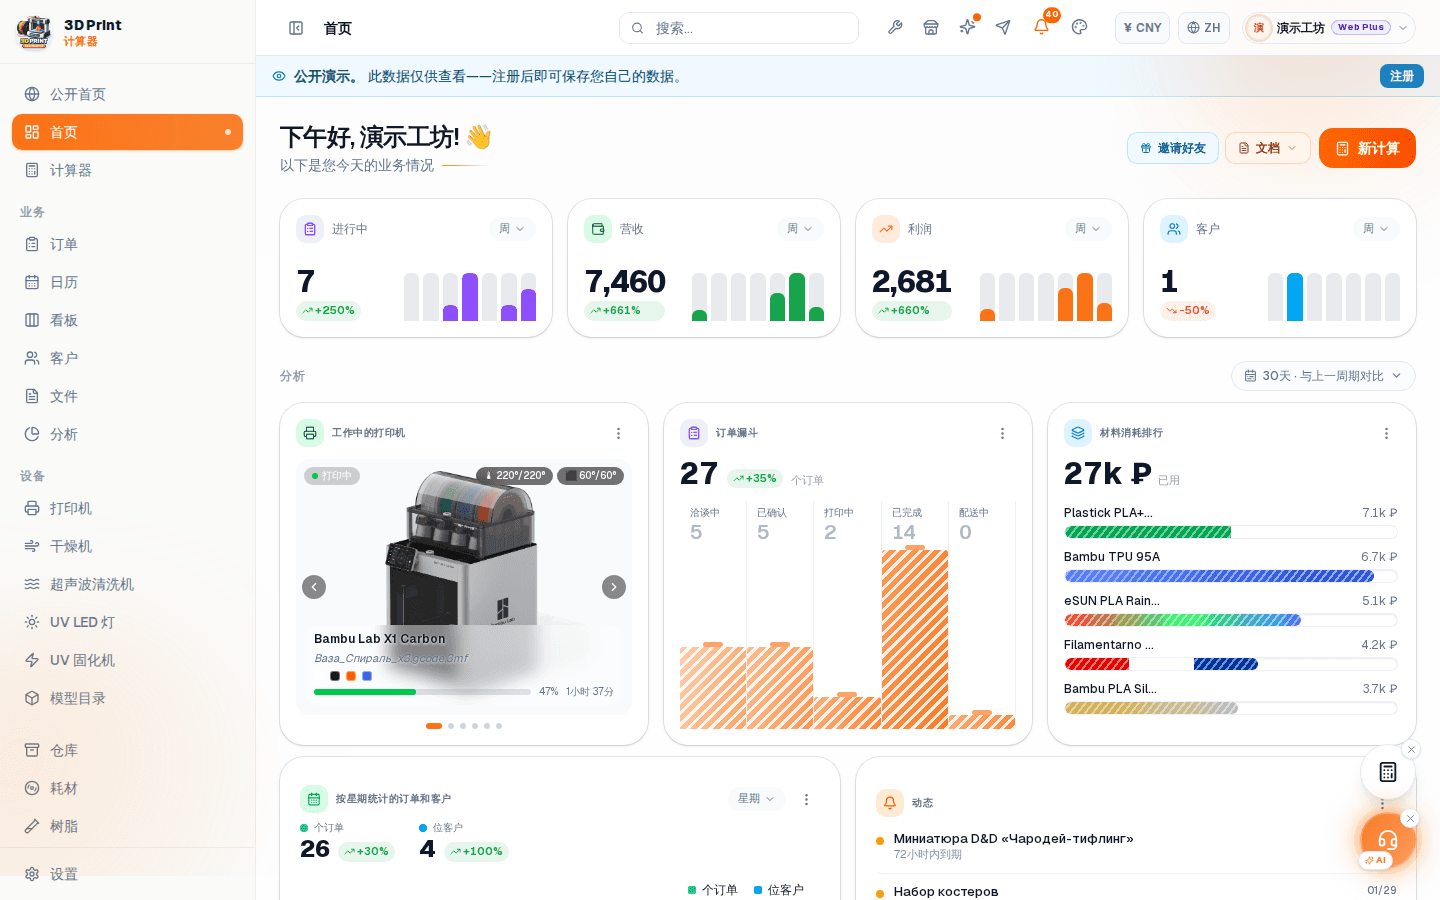Click the paper plane send icon
The width and height of the screenshot is (1440, 900).
point(1003,28)
